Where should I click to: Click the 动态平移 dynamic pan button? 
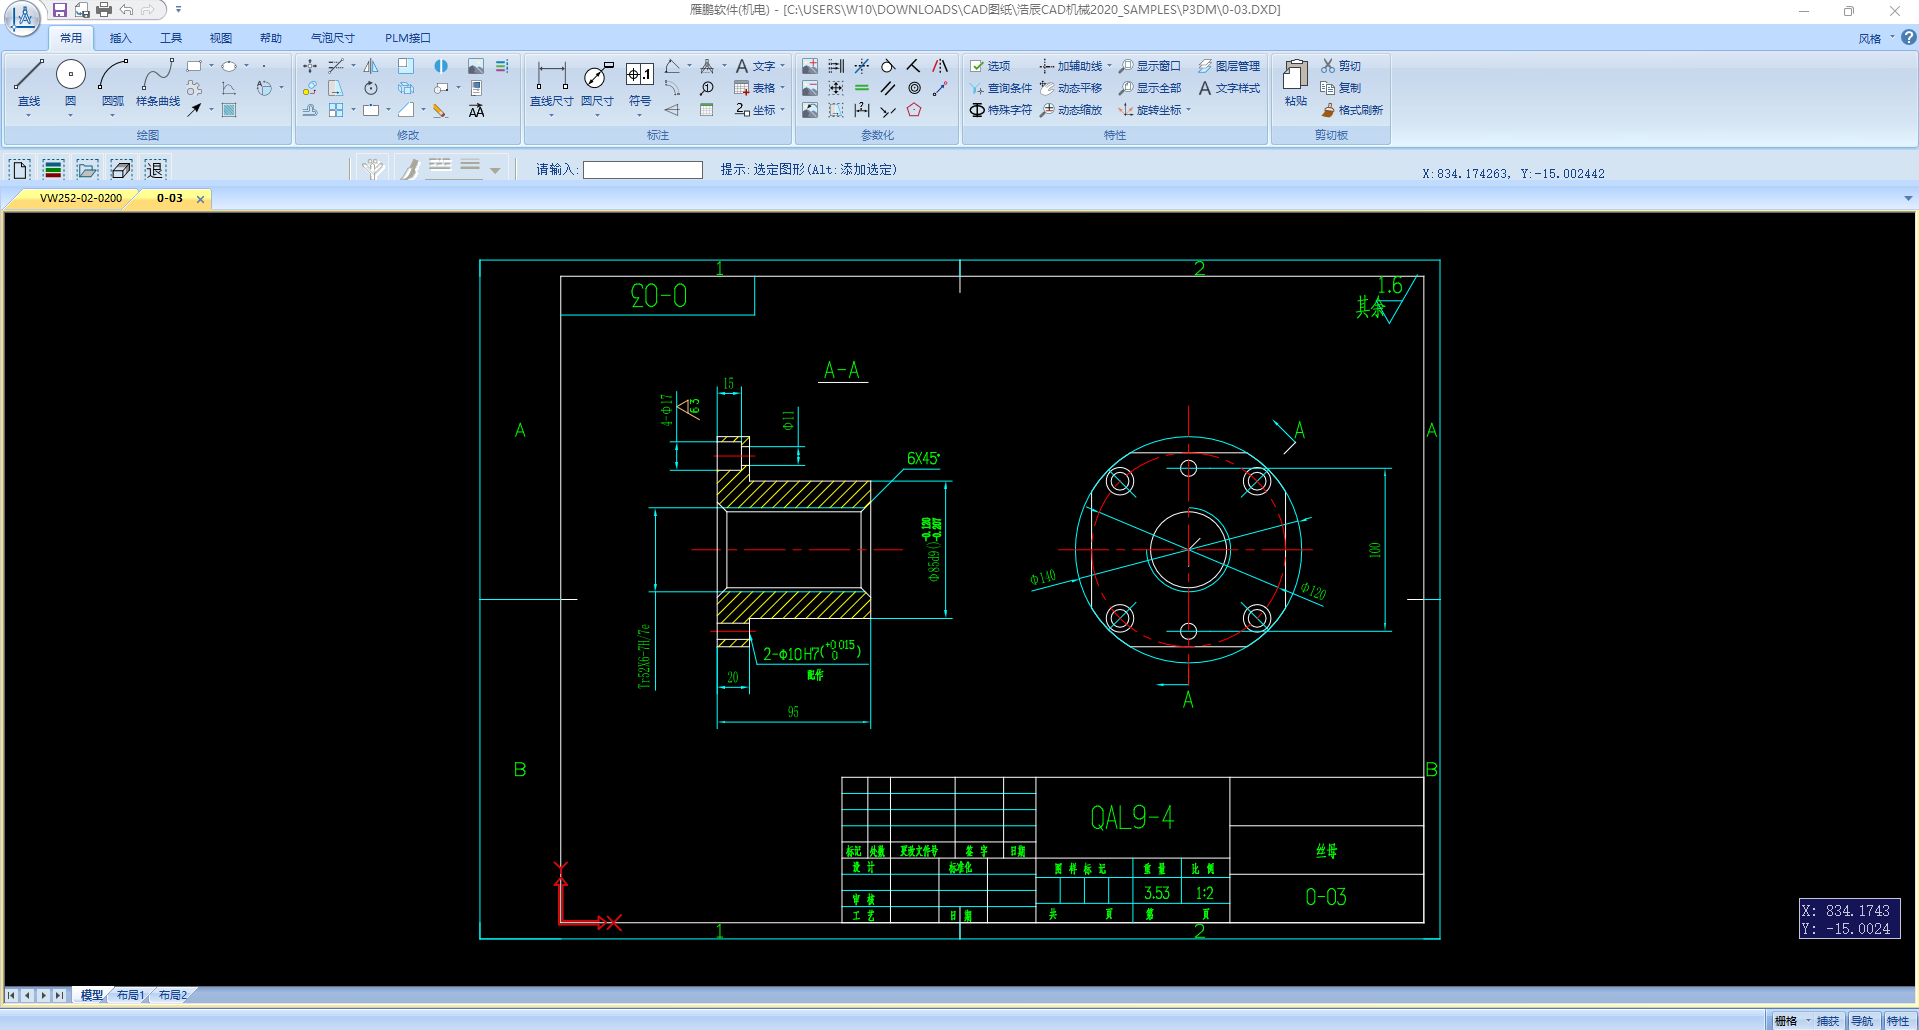(x=1071, y=88)
